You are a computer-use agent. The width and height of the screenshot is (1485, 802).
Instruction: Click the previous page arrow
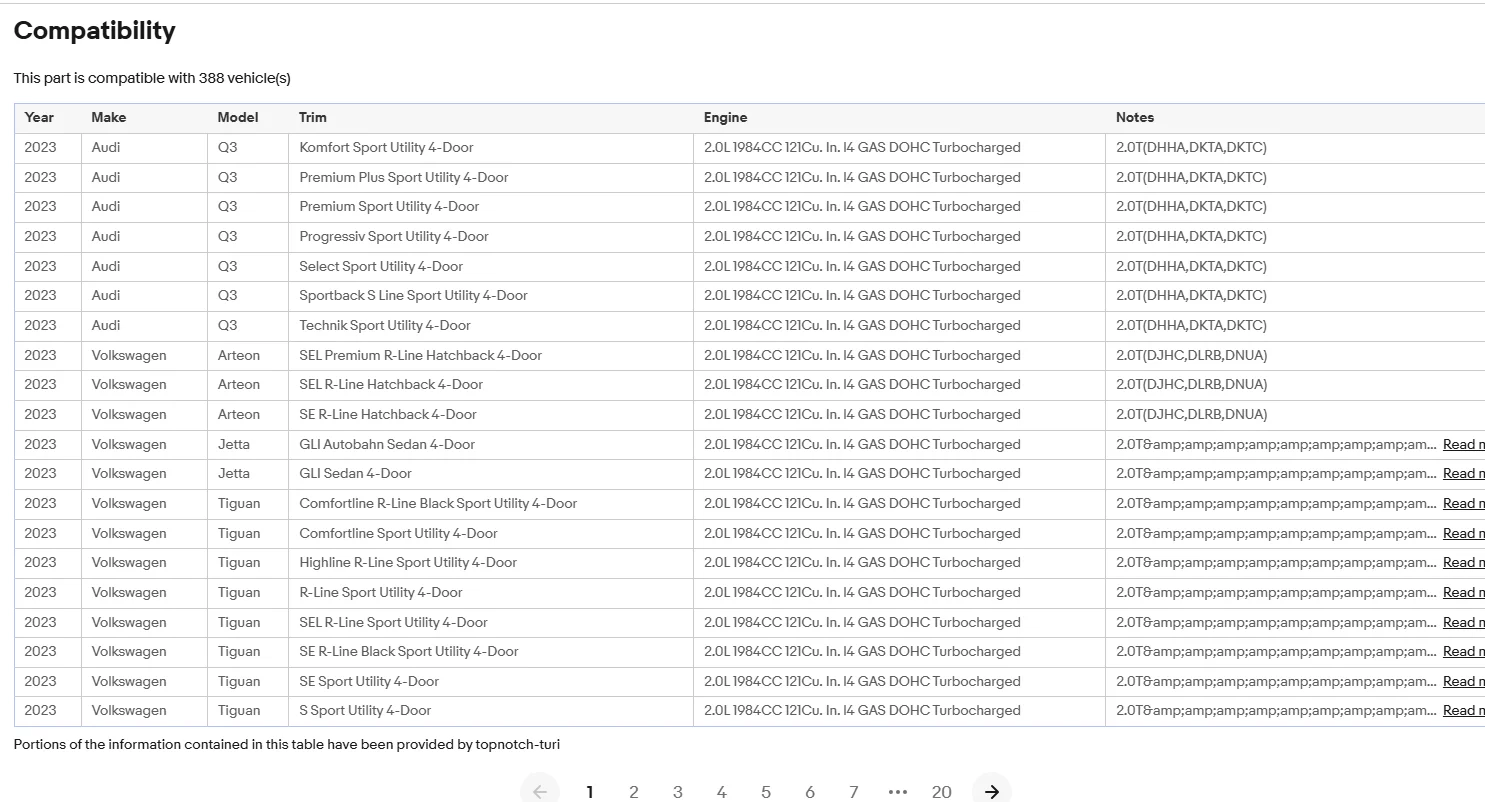(x=540, y=791)
